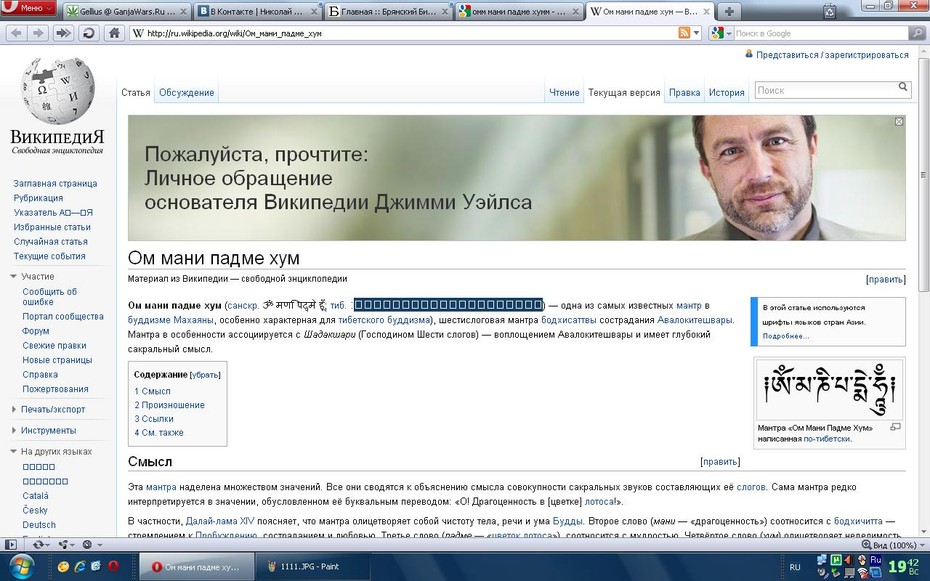Open the Случайная статья link
Screen dimensions: 930x581
(50, 241)
